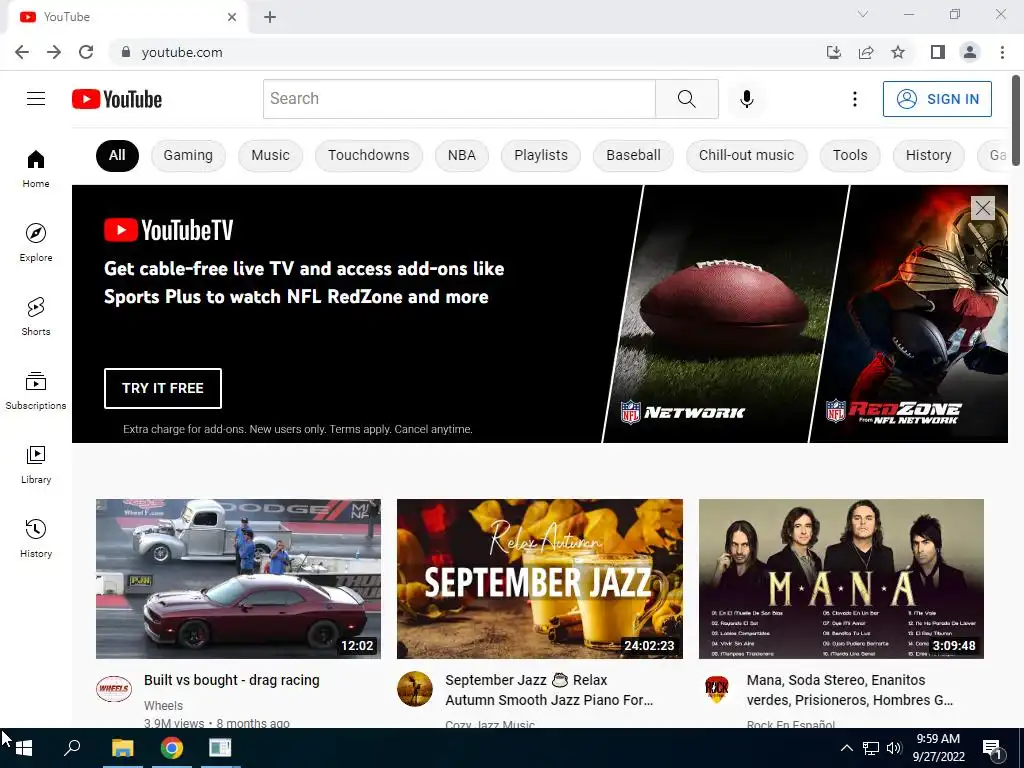Select the Playlists filter chip
1024x768 pixels.
click(x=541, y=155)
